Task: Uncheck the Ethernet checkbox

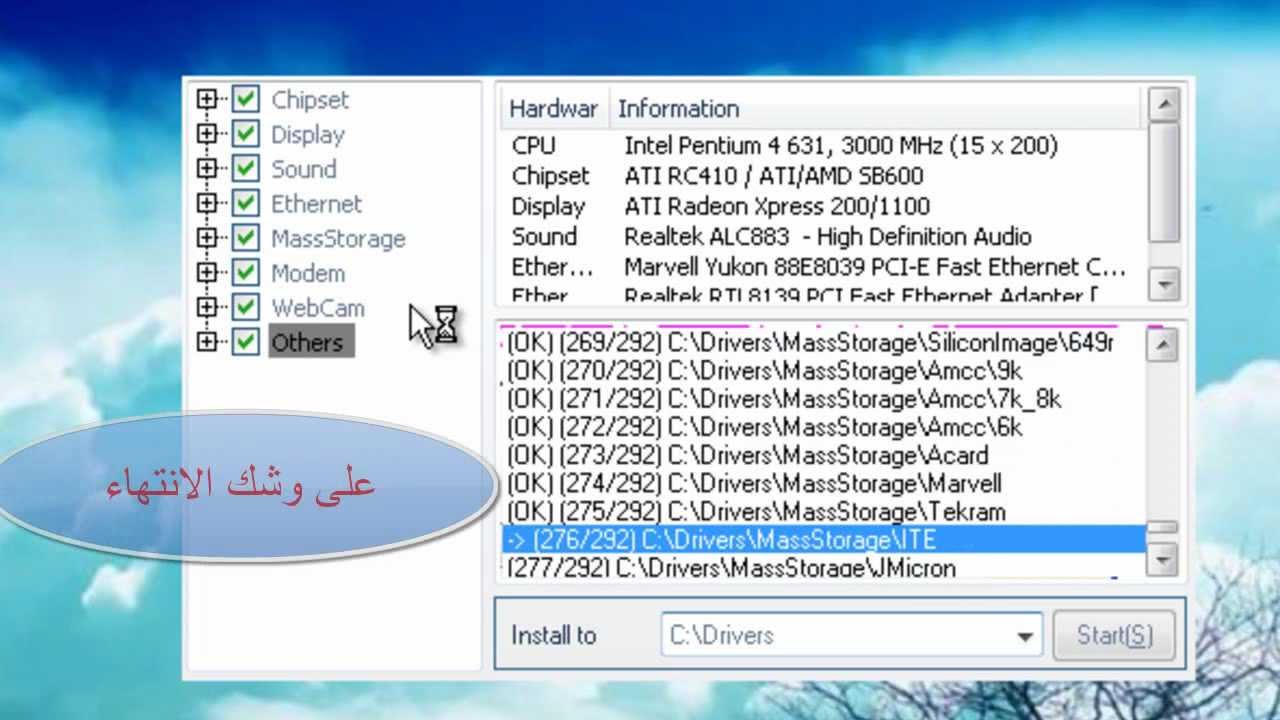Action: pyautogui.click(x=245, y=204)
